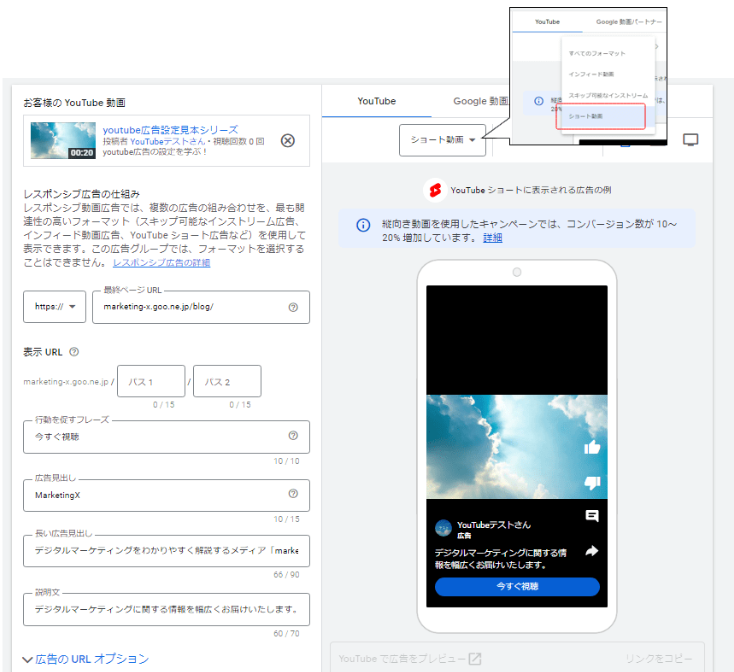The width and height of the screenshot is (734, 672).
Task: Click the 最終ページ URL input field
Action: click(x=201, y=307)
